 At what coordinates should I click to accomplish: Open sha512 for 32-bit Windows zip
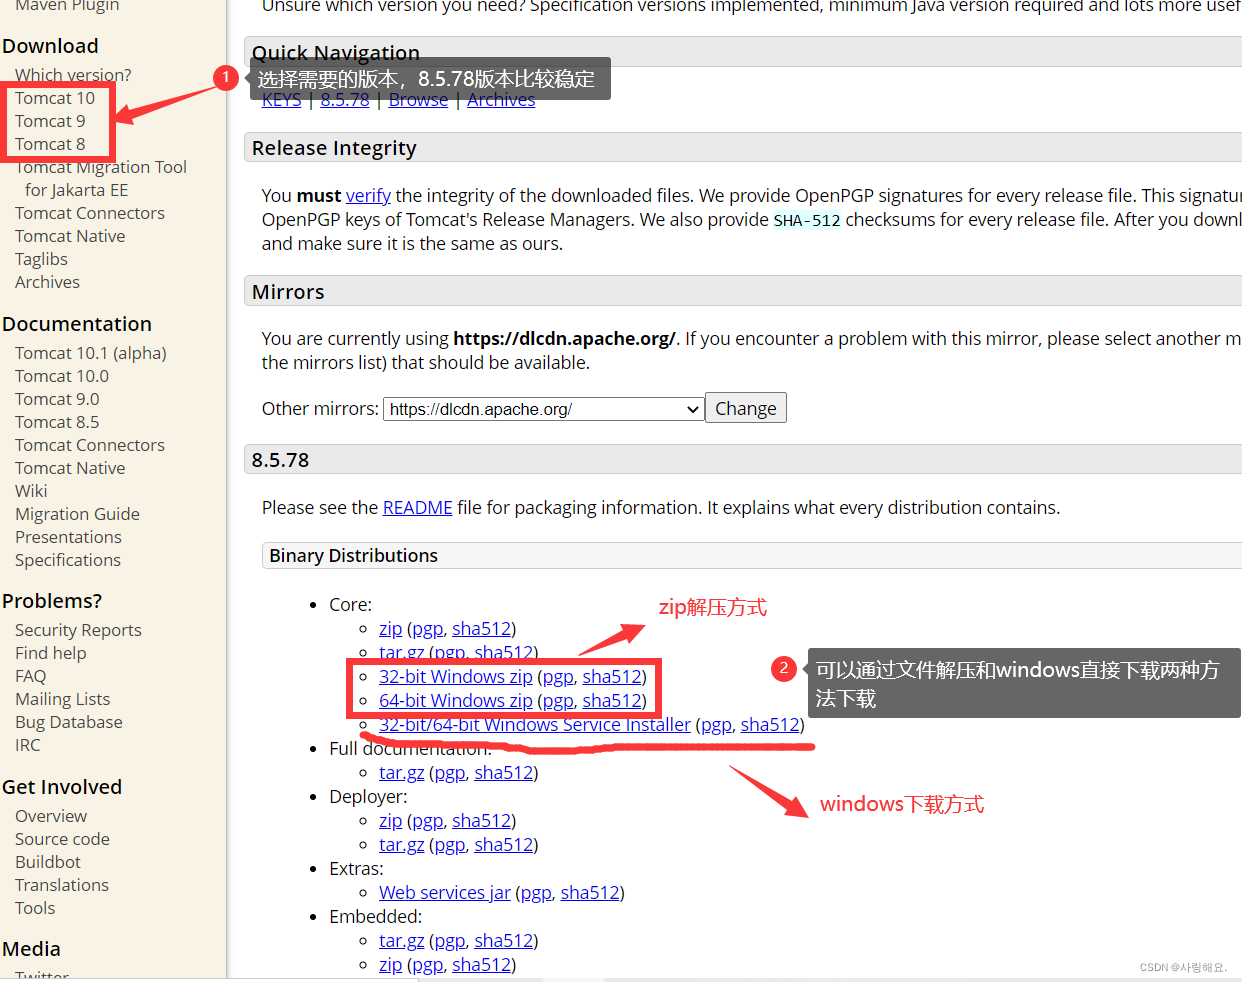coord(612,677)
